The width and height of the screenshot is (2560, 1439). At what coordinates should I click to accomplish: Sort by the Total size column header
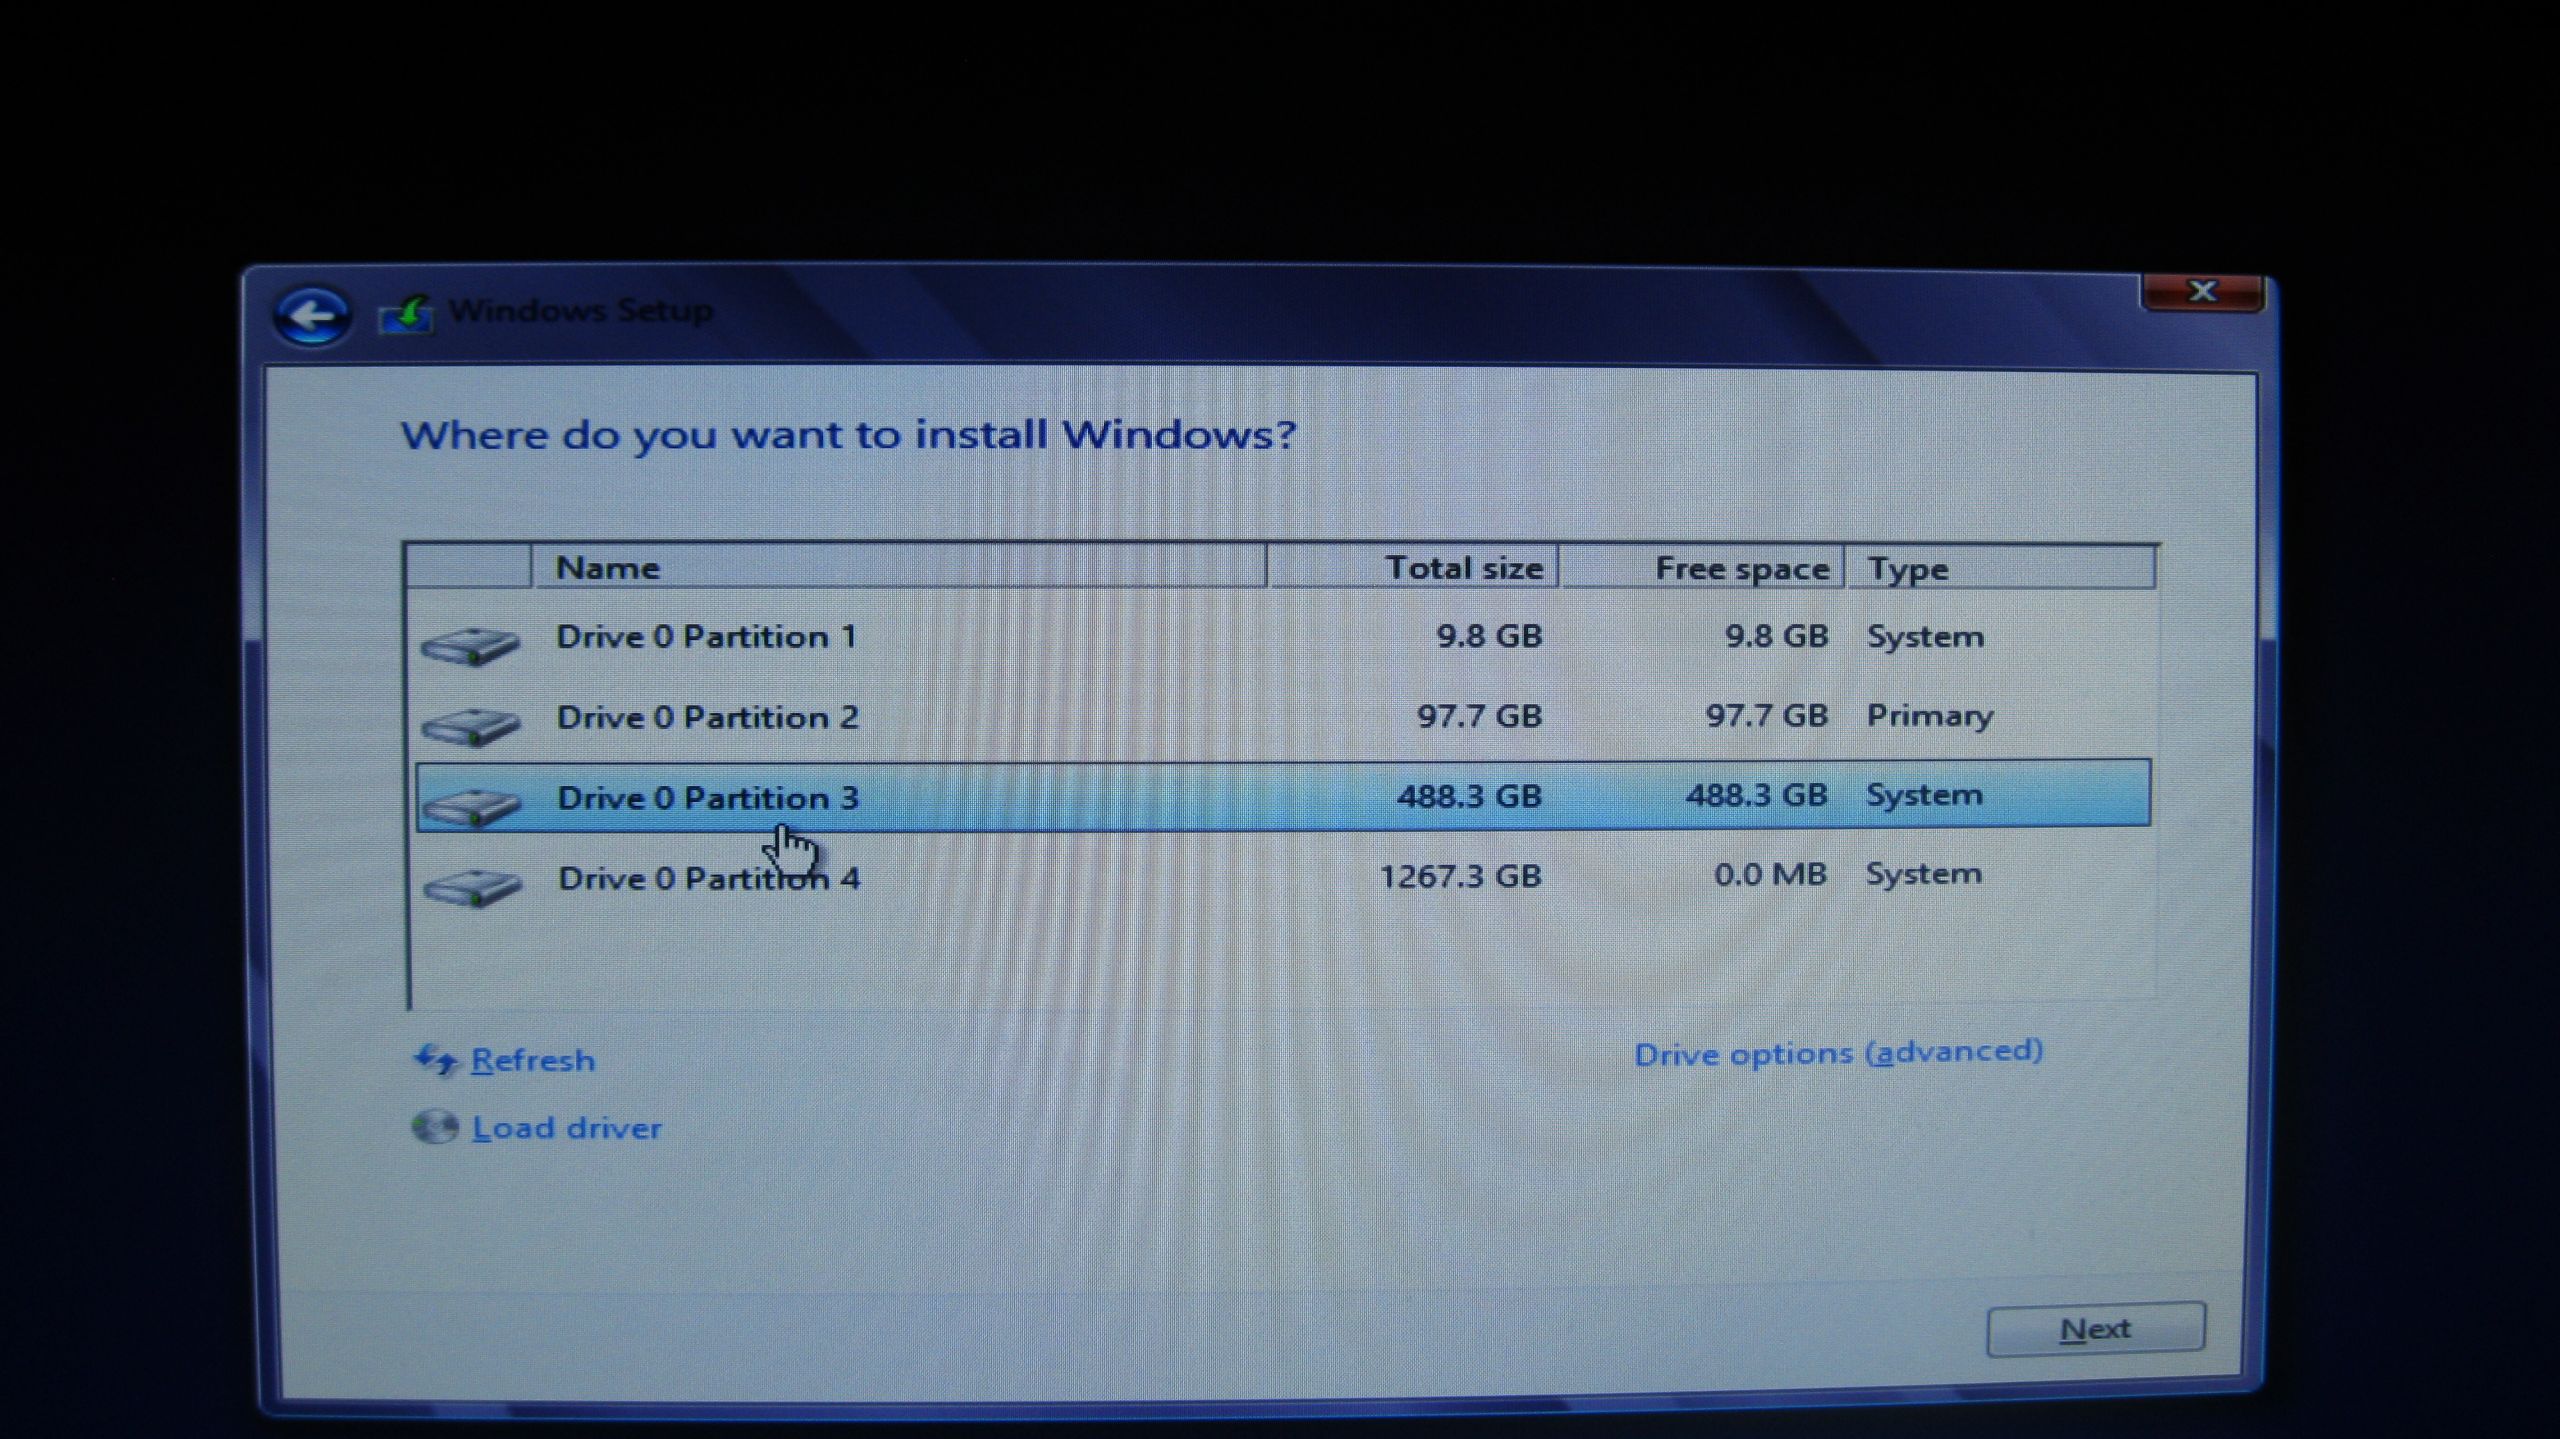point(1412,568)
